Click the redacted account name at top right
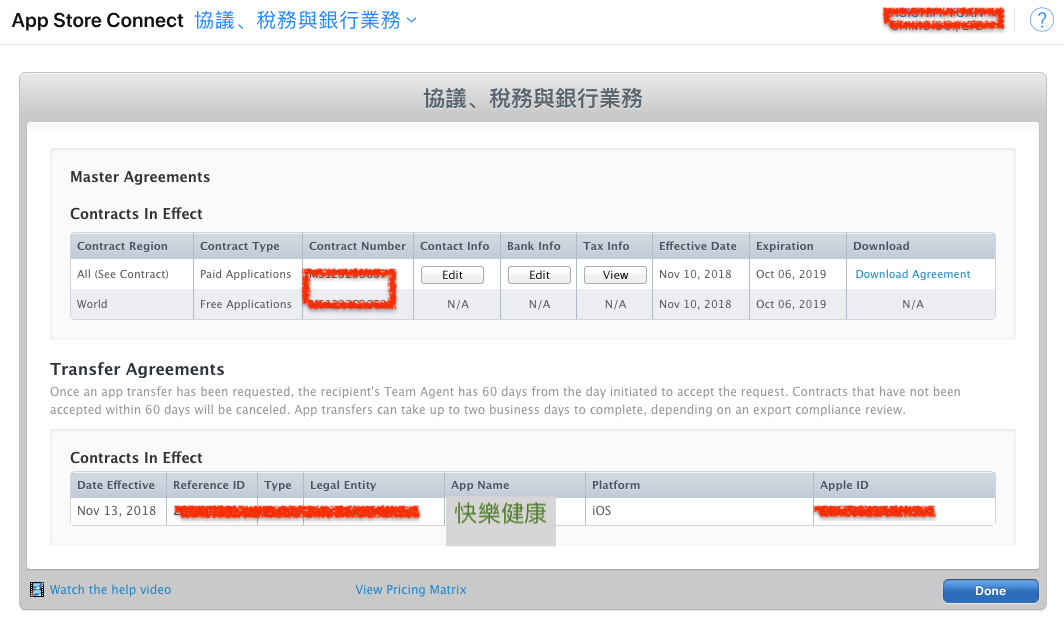 pyautogui.click(x=943, y=20)
